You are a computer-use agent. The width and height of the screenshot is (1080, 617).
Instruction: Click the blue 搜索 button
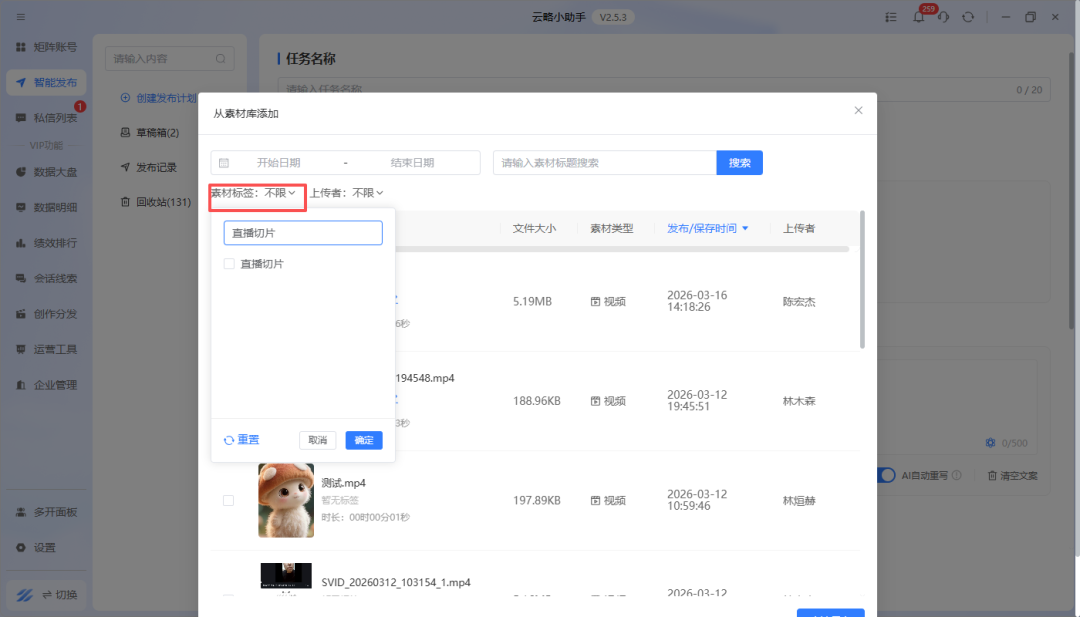point(739,162)
